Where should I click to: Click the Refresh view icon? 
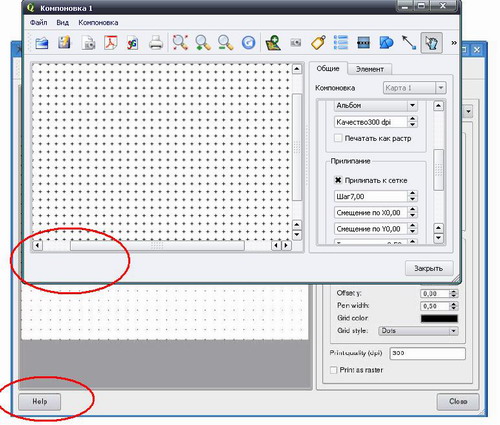pyautogui.click(x=248, y=43)
